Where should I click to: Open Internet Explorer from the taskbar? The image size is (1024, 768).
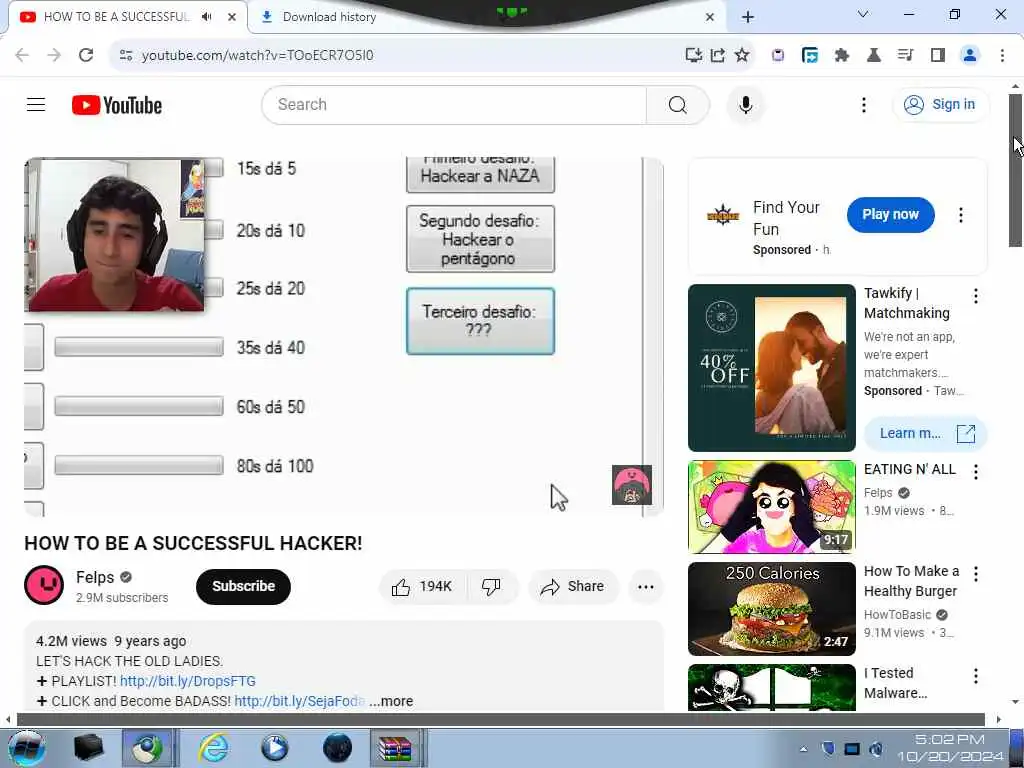214,748
